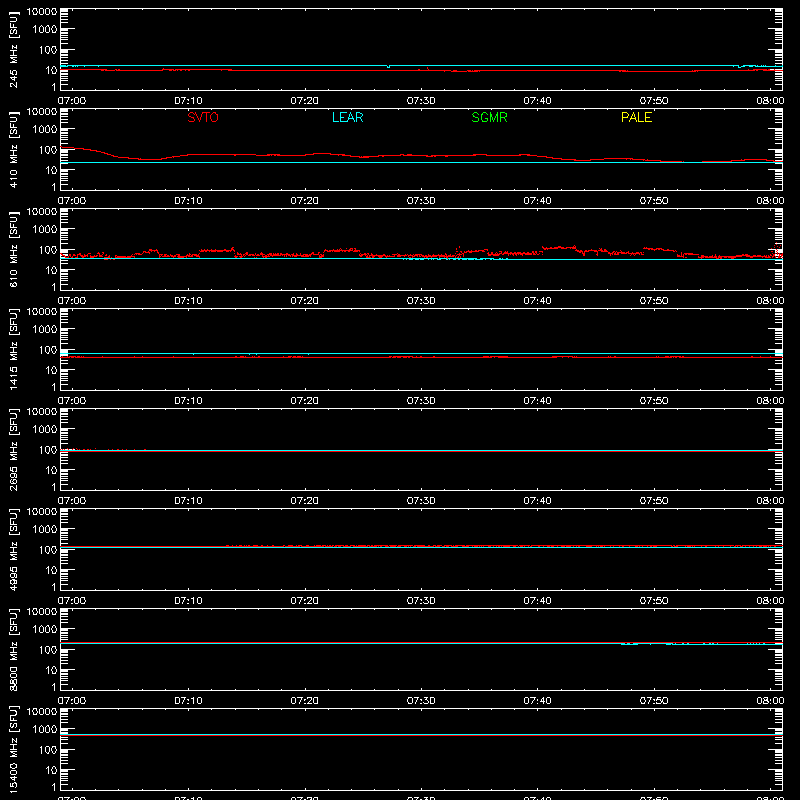The image size is (800, 800).
Task: Click the 100 tick on the 2695 MHz plot
Action: (x=48, y=450)
